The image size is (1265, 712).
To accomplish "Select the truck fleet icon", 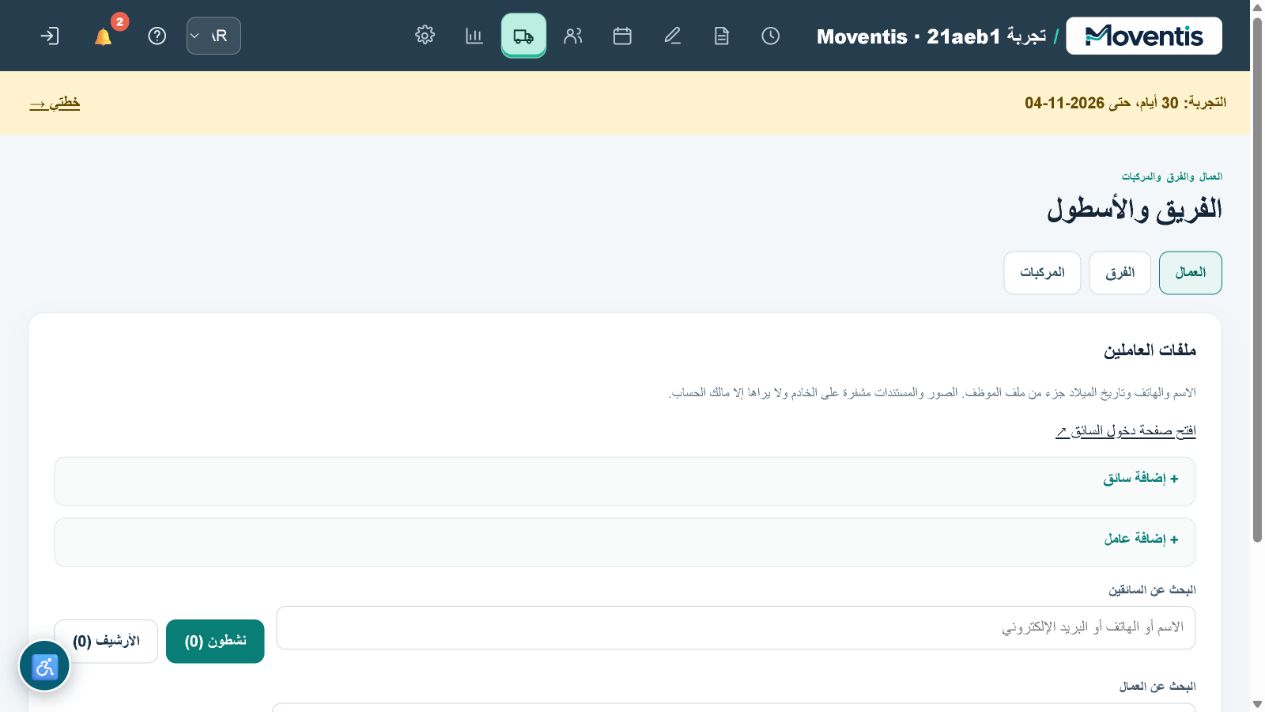I will pyautogui.click(x=523, y=36).
